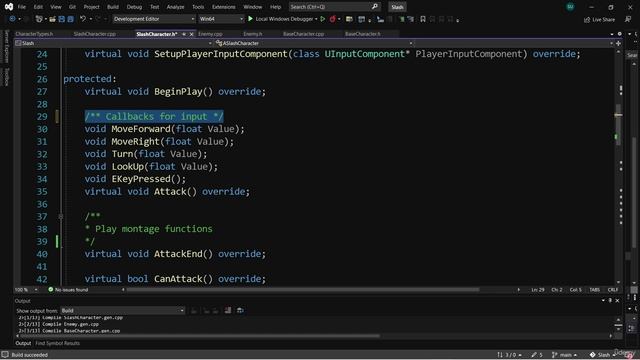Open the Development Editor configuration dropdown
This screenshot has height=360, width=640.
pyautogui.click(x=154, y=19)
